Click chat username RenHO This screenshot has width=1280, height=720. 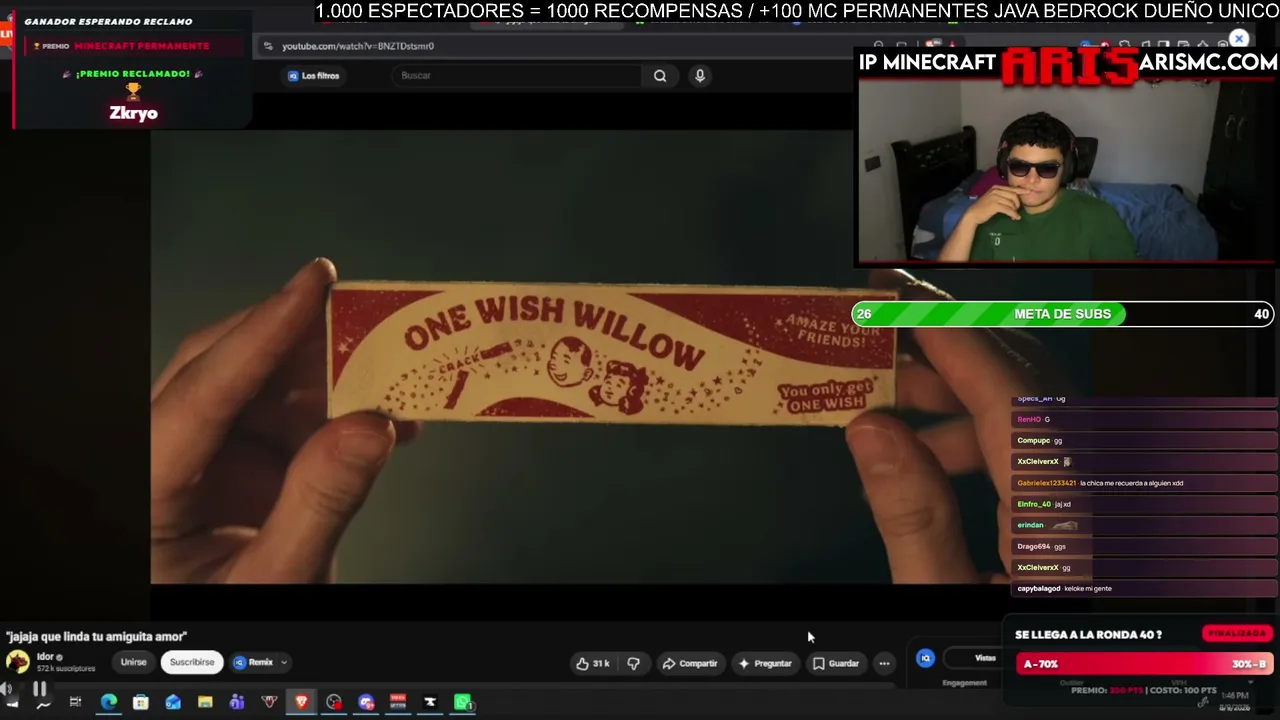point(1029,420)
